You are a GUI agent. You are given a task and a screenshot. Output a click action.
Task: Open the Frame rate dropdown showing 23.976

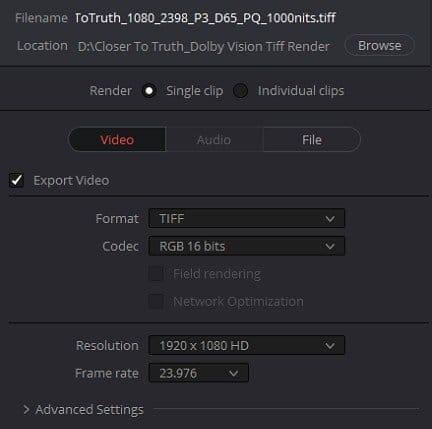[199, 373]
